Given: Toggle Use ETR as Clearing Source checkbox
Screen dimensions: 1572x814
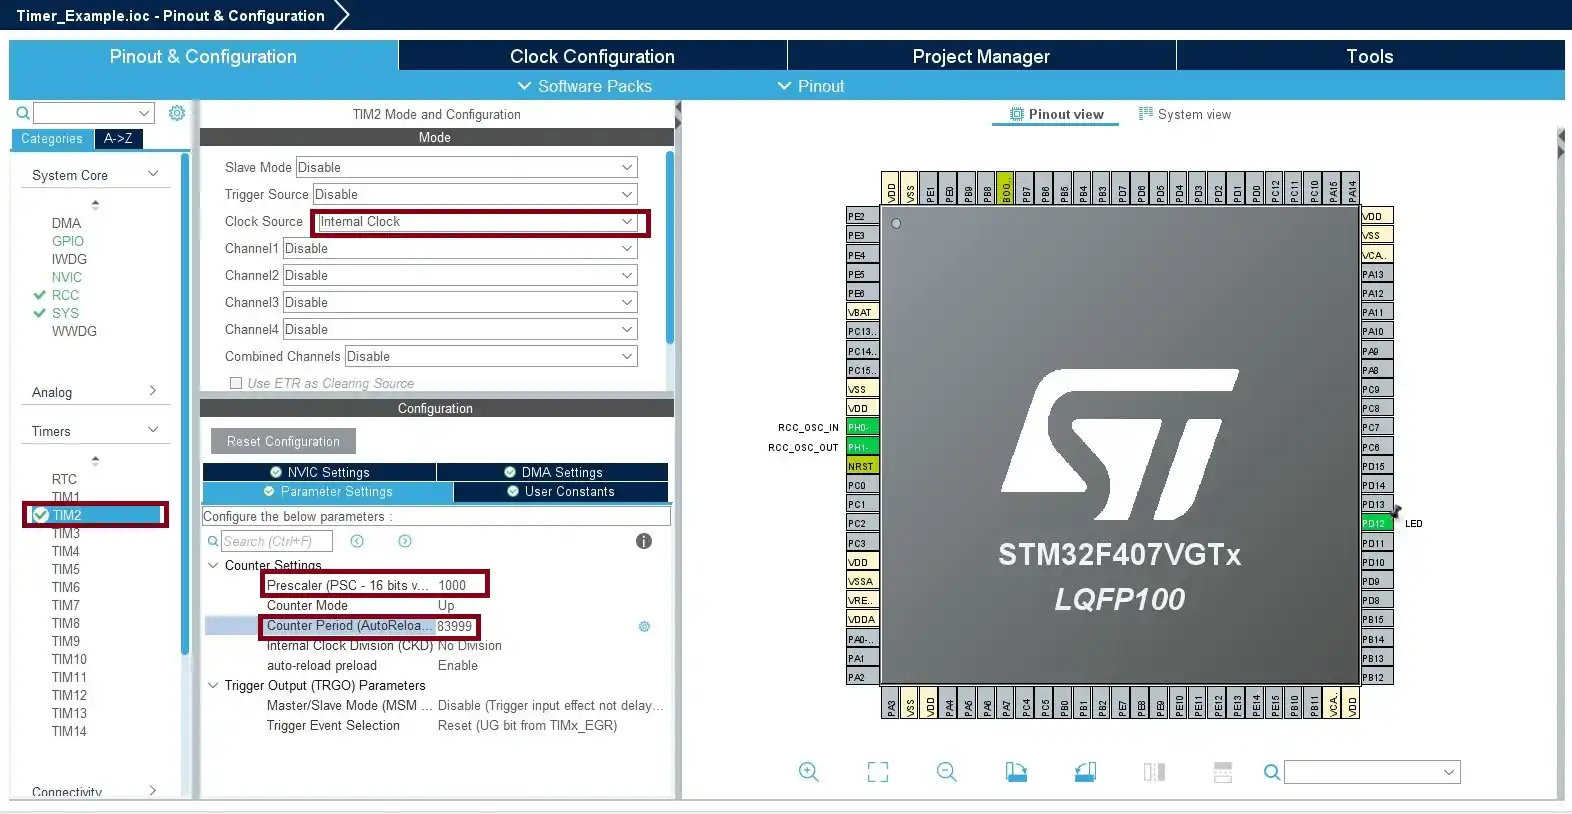Looking at the screenshot, I should tap(236, 383).
